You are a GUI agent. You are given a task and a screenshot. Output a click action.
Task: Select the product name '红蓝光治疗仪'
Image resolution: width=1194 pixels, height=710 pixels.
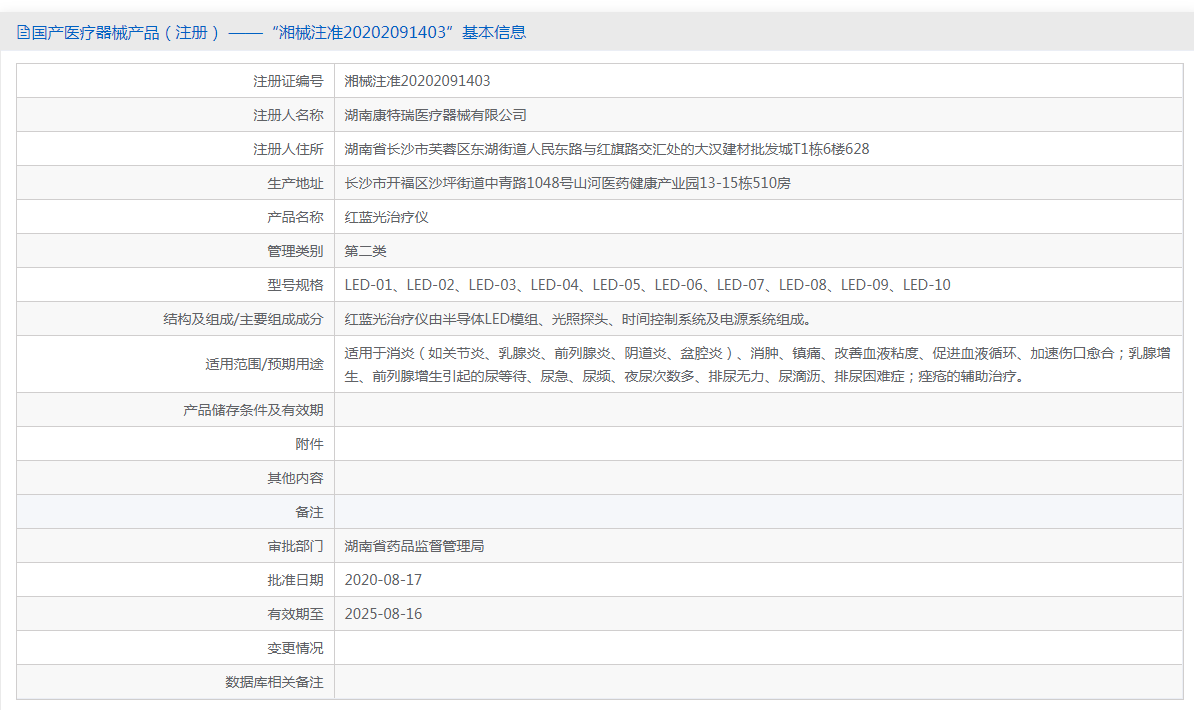tap(386, 217)
